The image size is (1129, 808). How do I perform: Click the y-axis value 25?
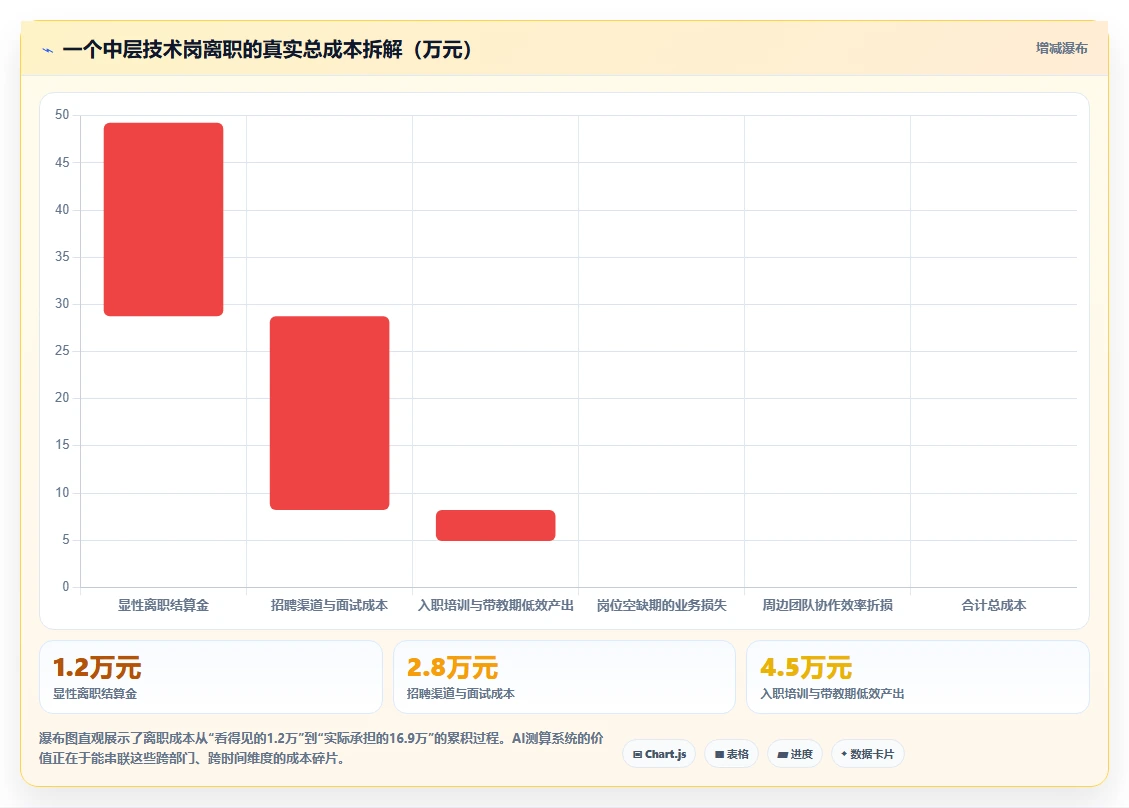coord(62,351)
